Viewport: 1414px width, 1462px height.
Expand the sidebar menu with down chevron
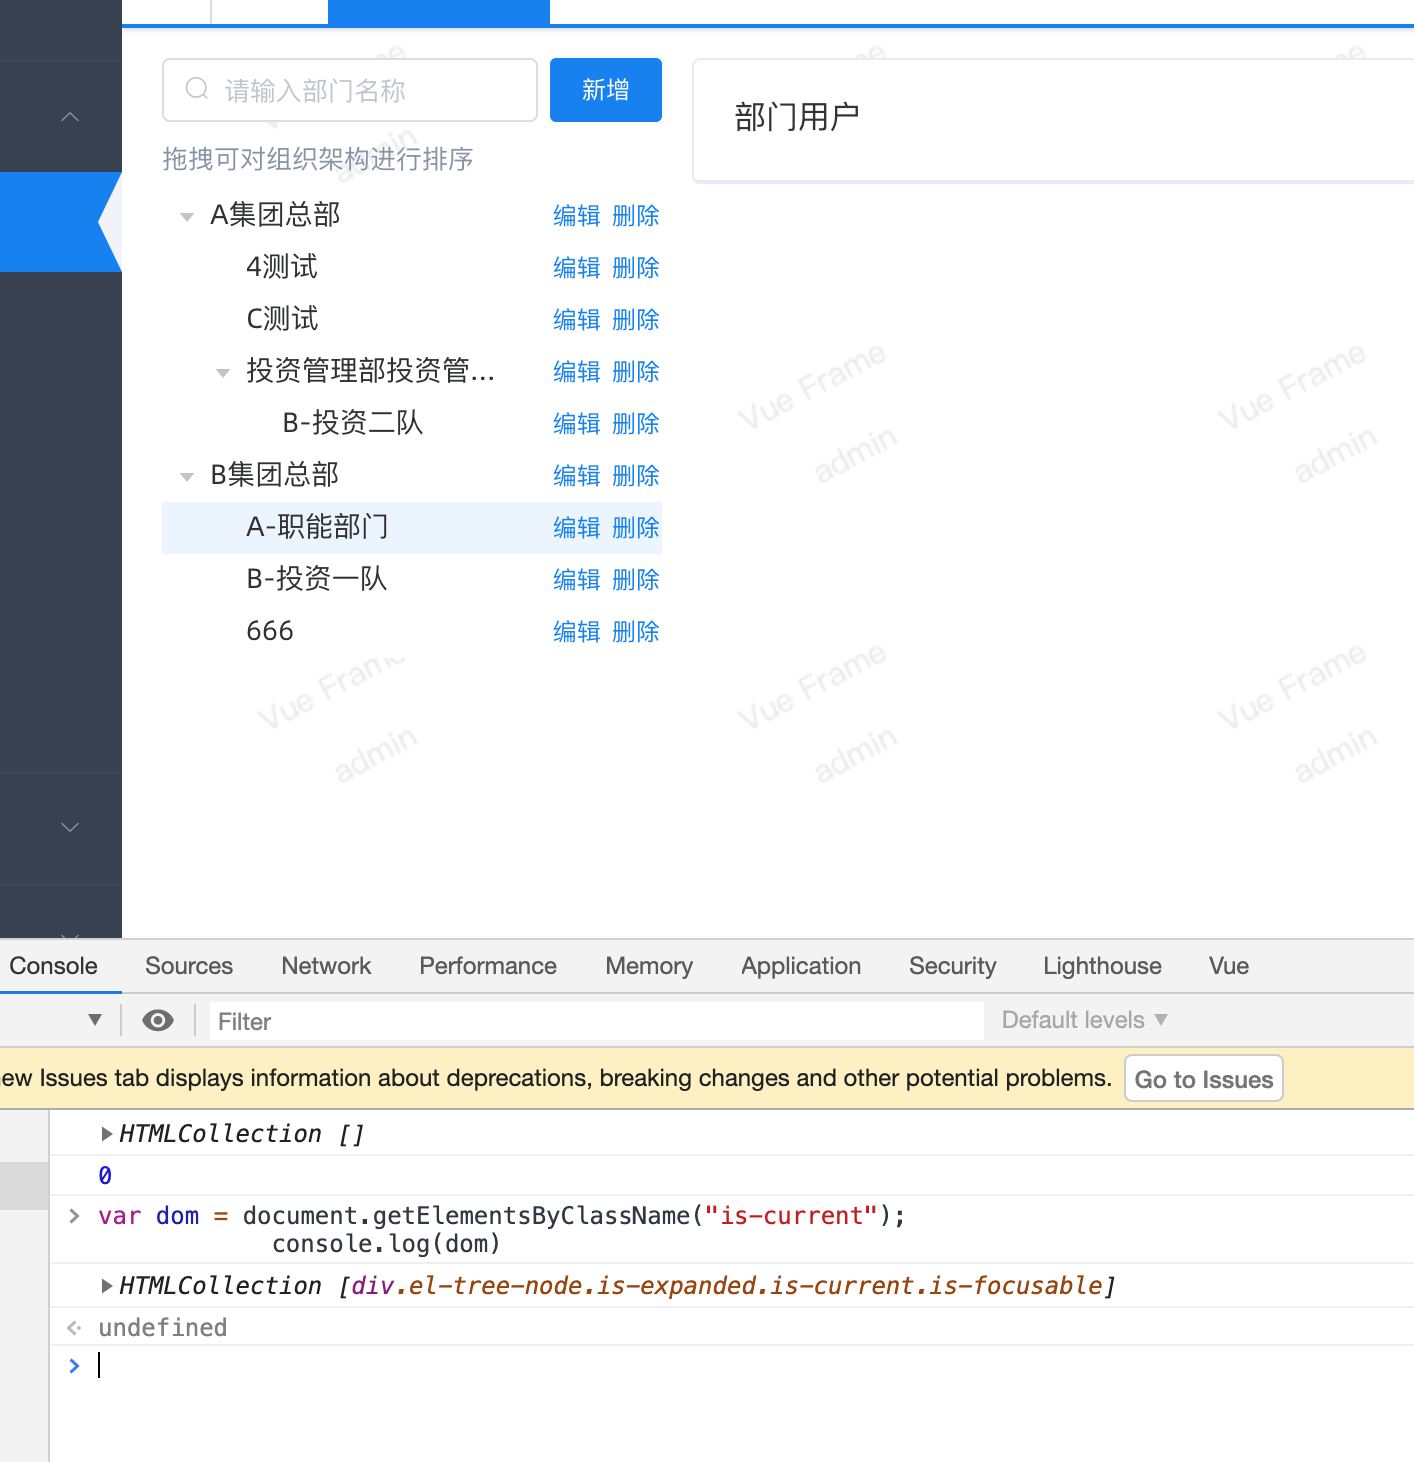[x=70, y=827]
